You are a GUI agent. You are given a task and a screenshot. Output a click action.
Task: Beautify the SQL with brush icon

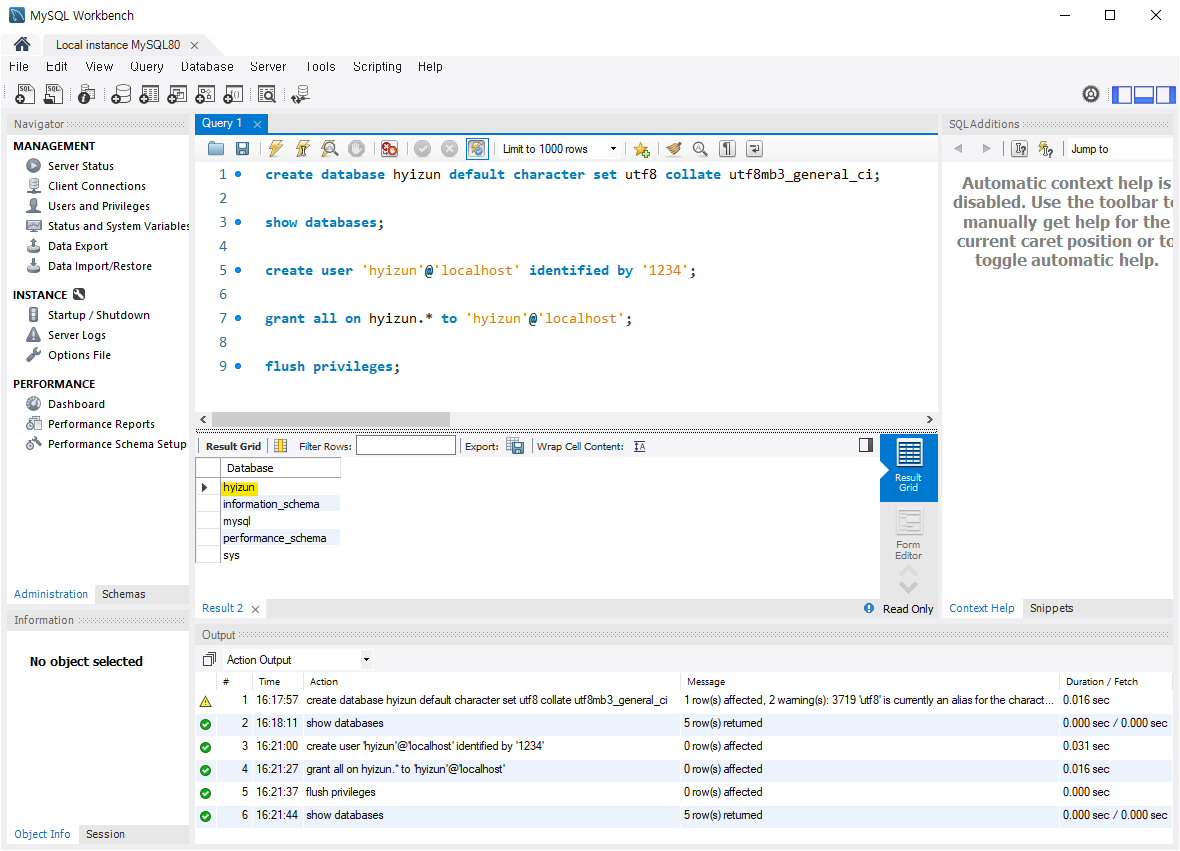click(x=674, y=149)
